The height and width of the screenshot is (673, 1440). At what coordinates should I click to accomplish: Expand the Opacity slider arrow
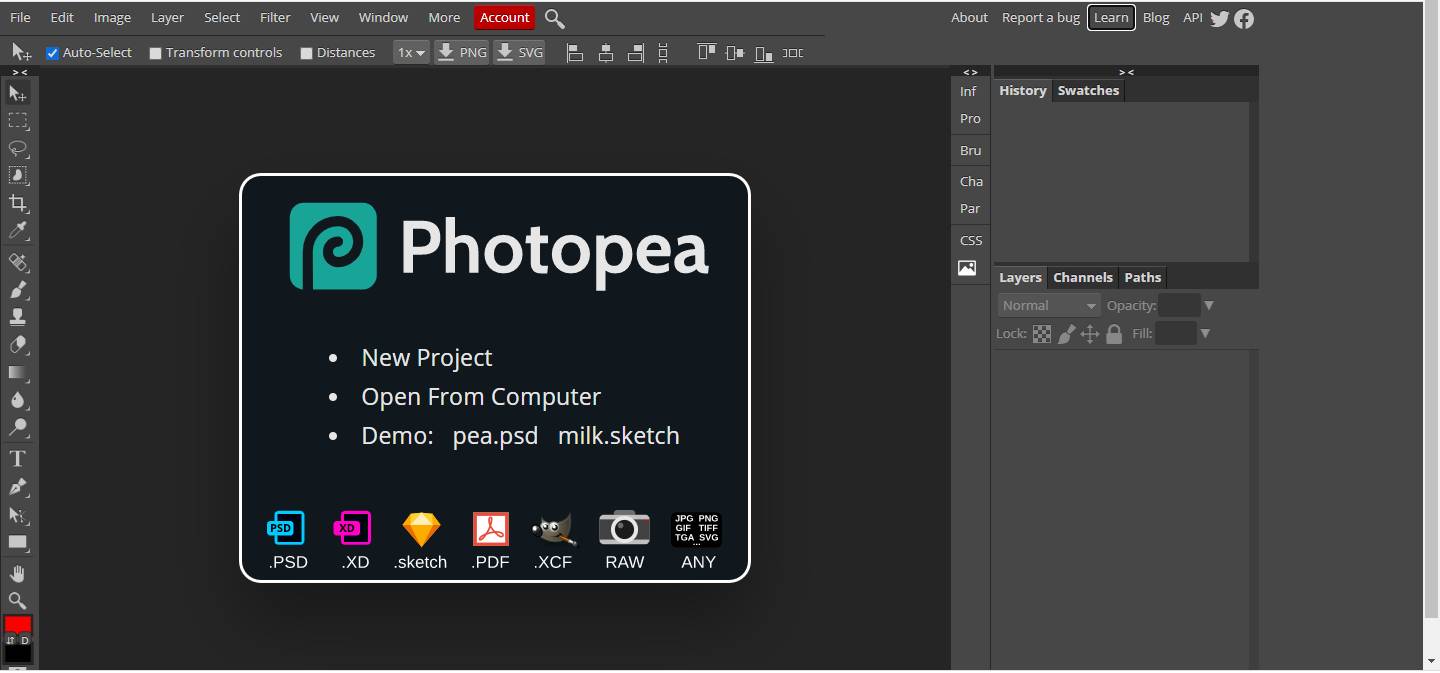[x=1209, y=306]
